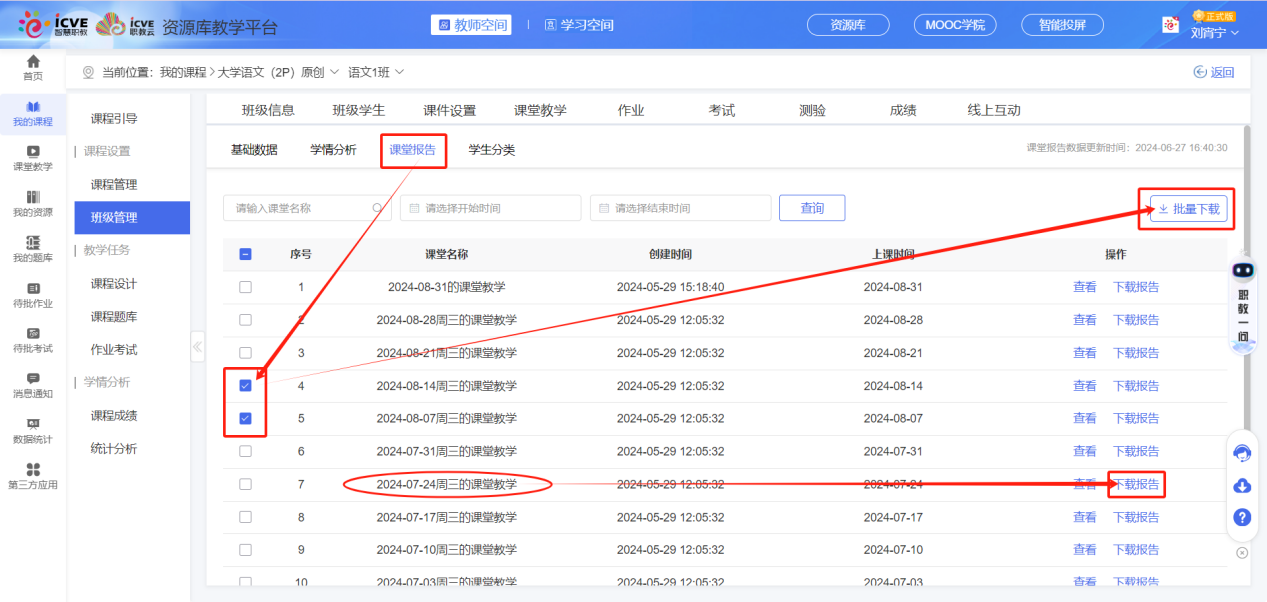The height and width of the screenshot is (602, 1267).
Task: Click the floating help question-mark icon
Action: pyautogui.click(x=1242, y=517)
